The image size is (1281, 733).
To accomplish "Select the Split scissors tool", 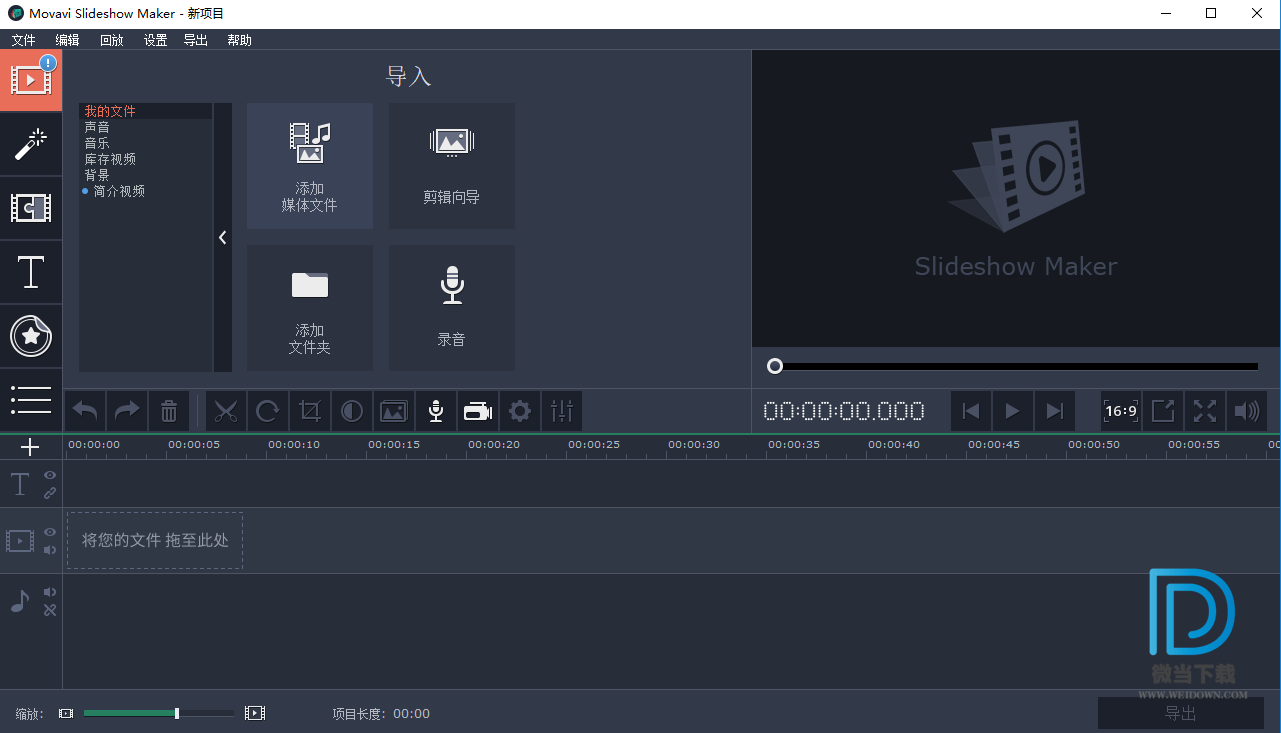I will 226,411.
